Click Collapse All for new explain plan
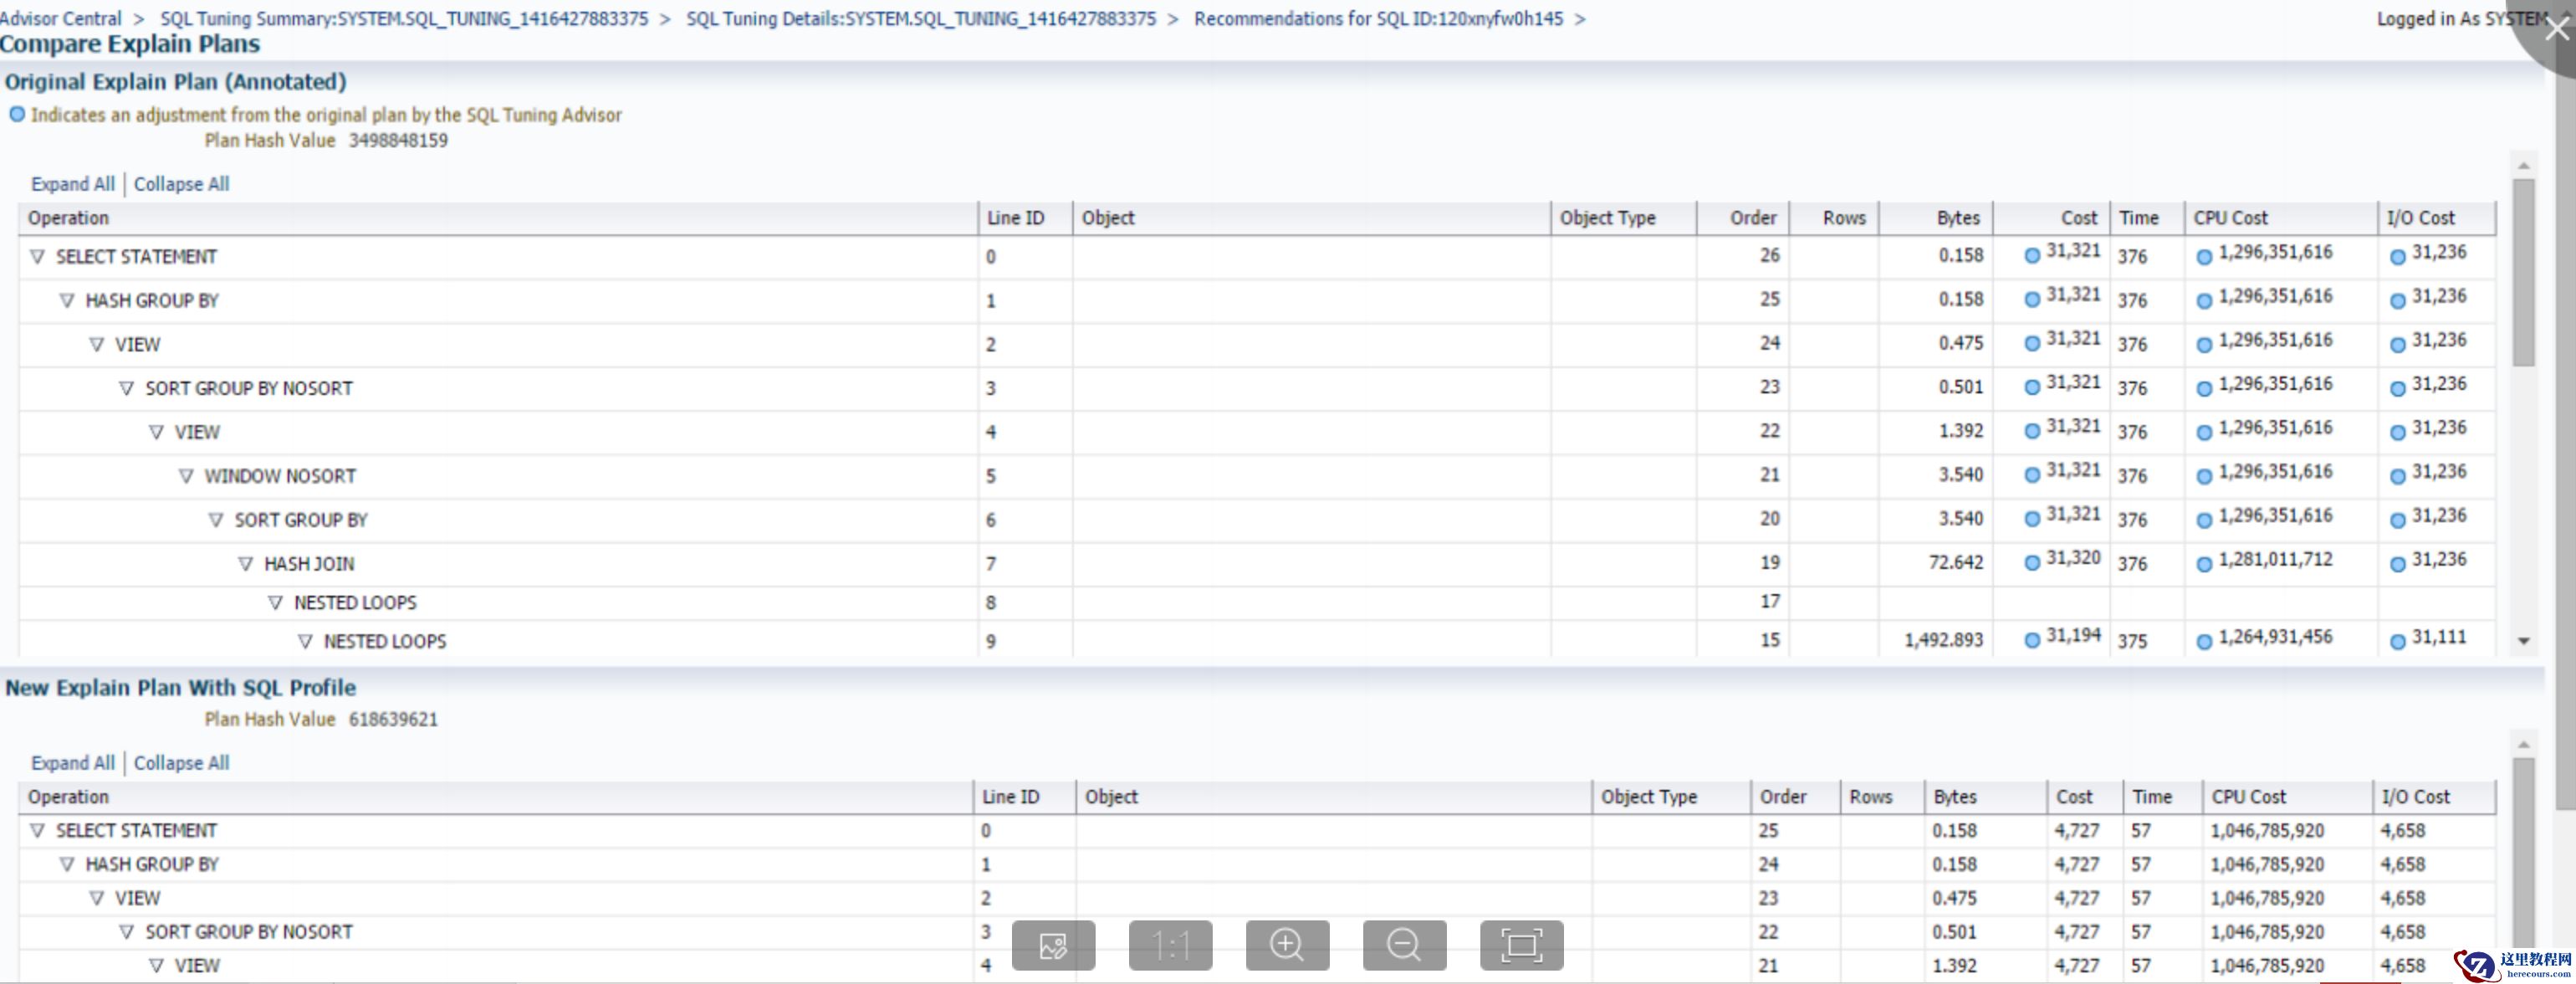2576x984 pixels. coord(181,763)
